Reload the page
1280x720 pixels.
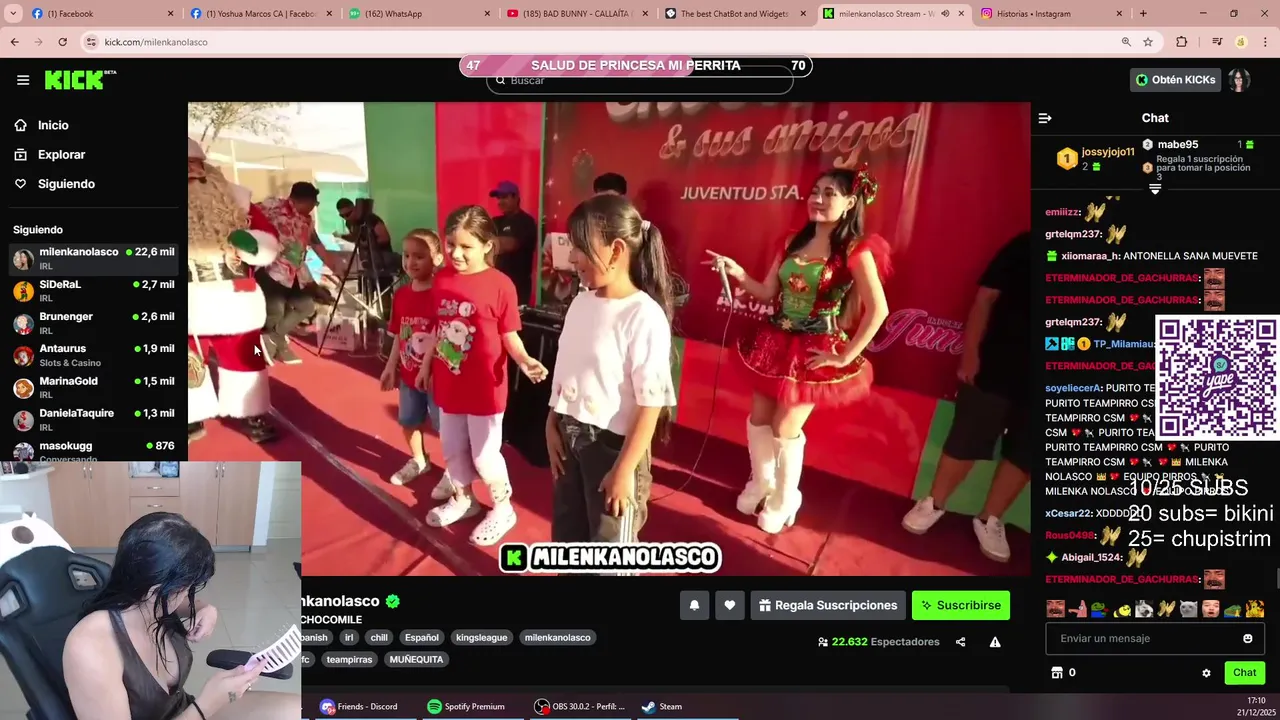[x=62, y=42]
